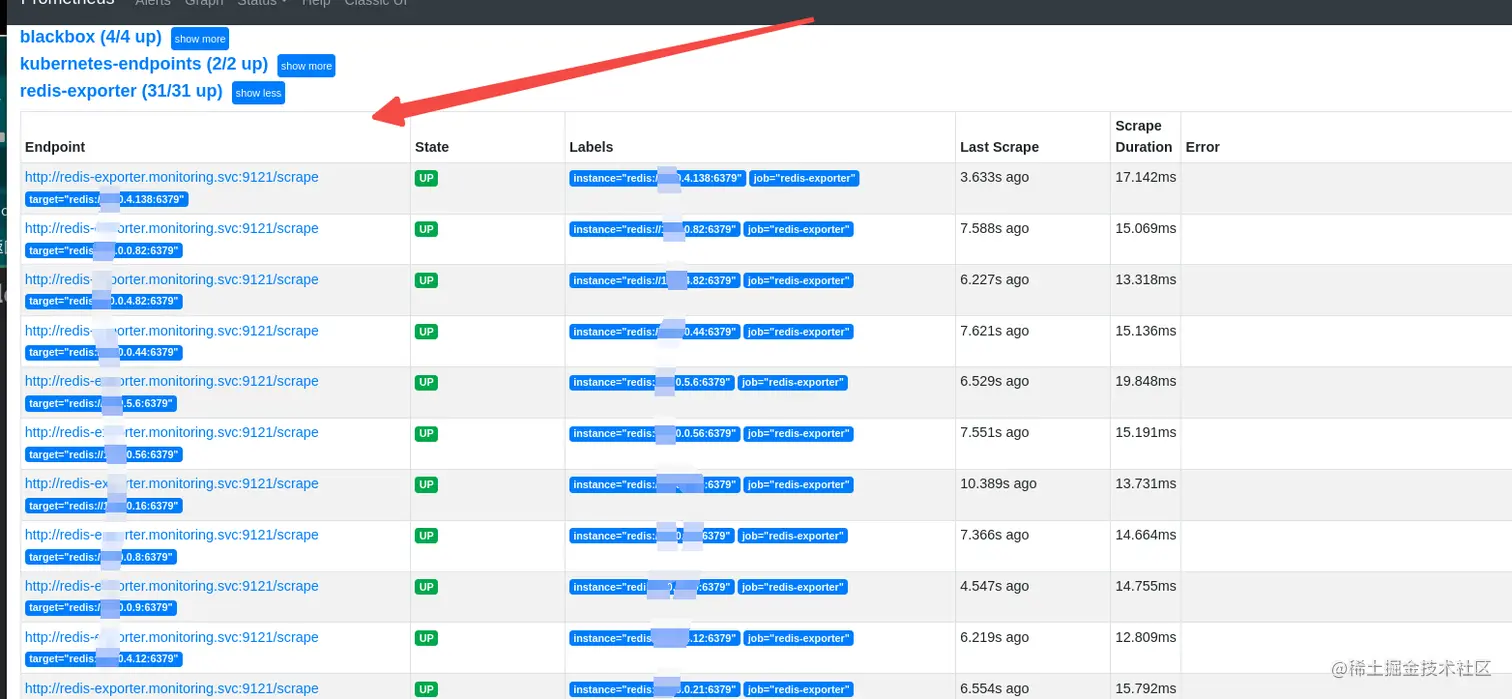Open scrape URL in the 7.588s ago row
Image resolution: width=1512 pixels, height=699 pixels.
[172, 228]
